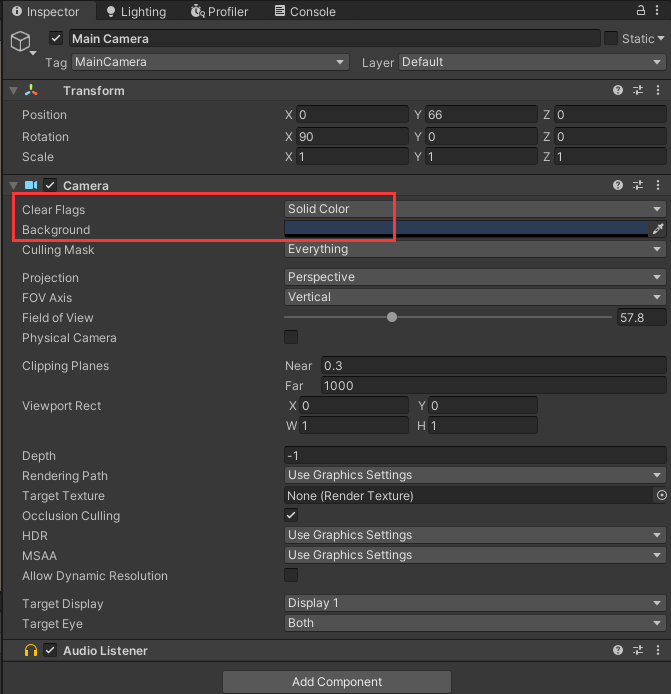Image resolution: width=671 pixels, height=694 pixels.
Task: Click the Target Texture field
Action: (x=469, y=495)
